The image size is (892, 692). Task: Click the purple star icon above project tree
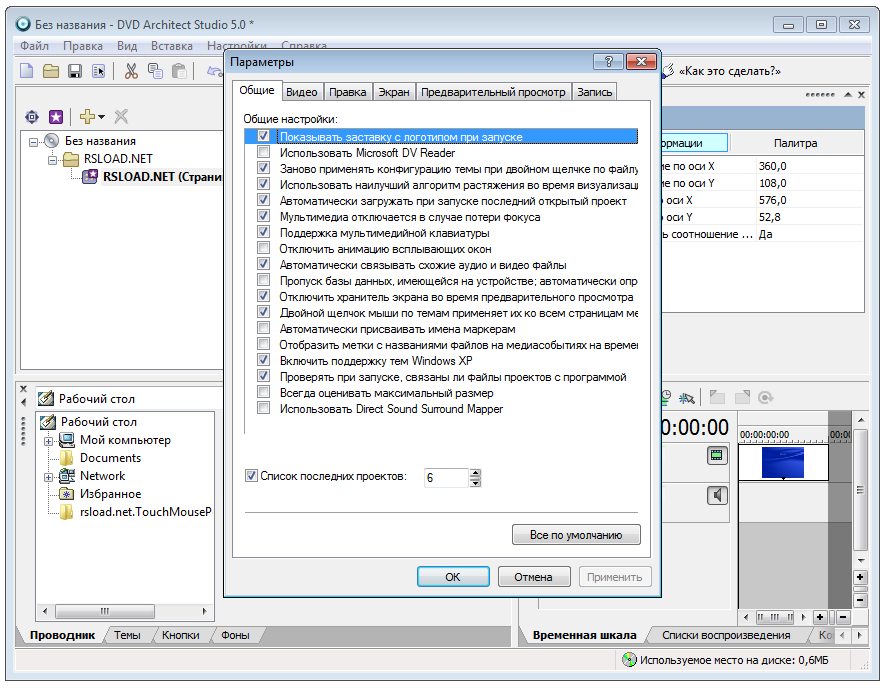(x=56, y=117)
